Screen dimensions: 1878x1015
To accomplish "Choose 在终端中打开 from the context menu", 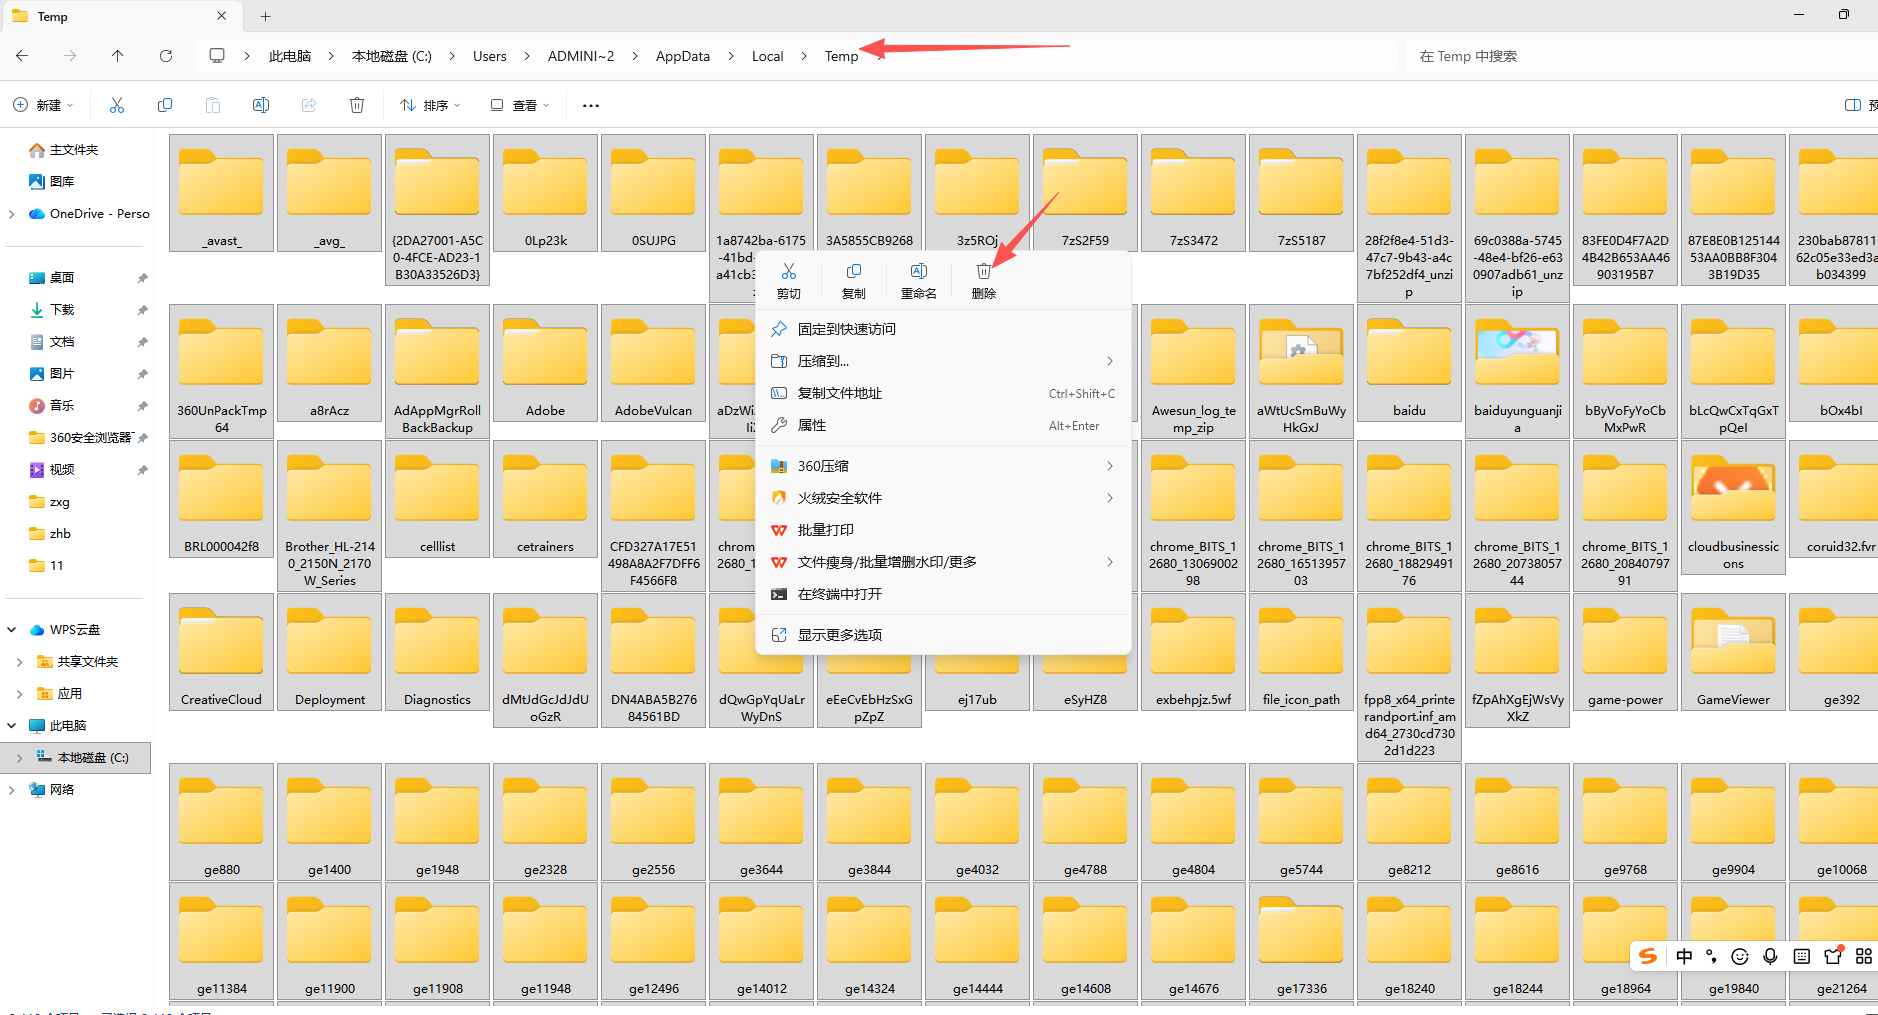I will [841, 594].
